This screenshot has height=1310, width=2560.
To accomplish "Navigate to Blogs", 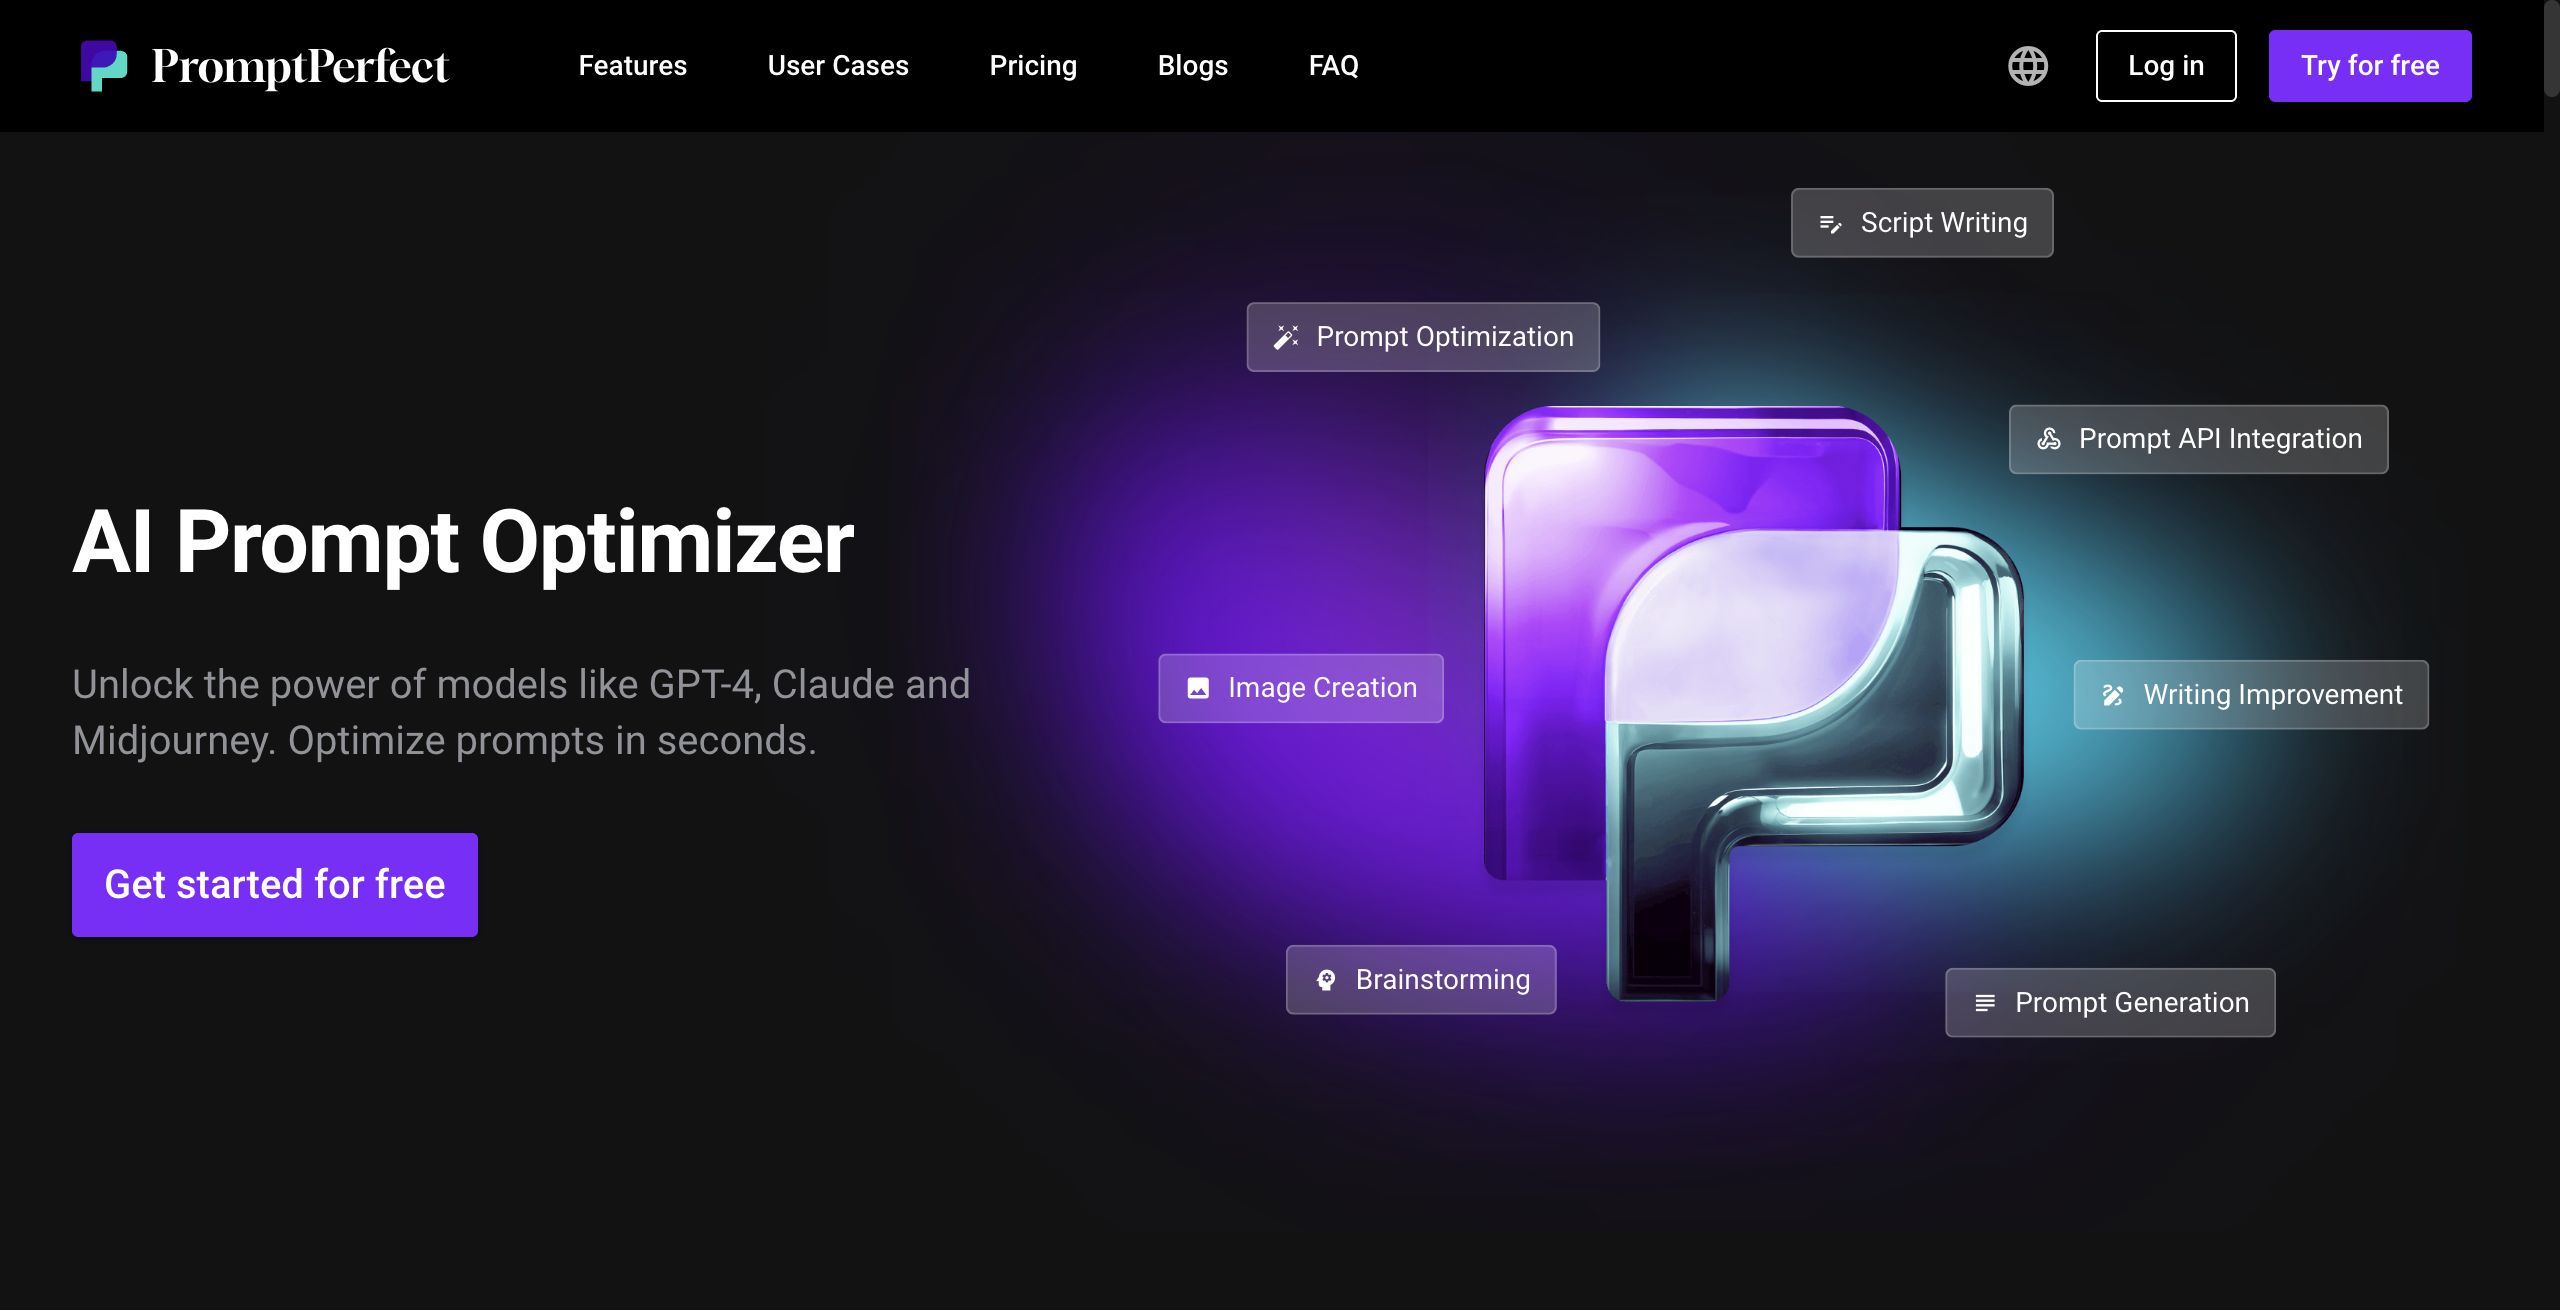I will (x=1192, y=66).
